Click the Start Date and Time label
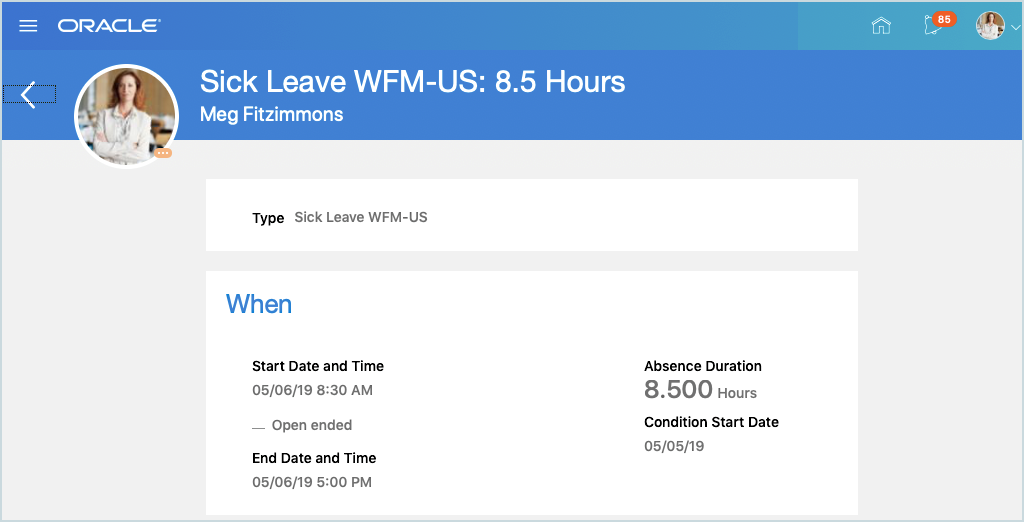Image resolution: width=1024 pixels, height=522 pixels. pos(318,366)
